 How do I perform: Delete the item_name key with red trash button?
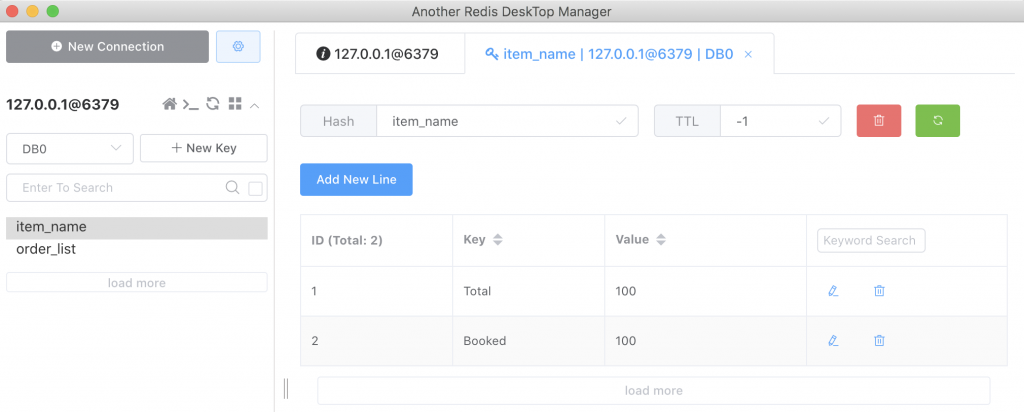click(x=879, y=121)
